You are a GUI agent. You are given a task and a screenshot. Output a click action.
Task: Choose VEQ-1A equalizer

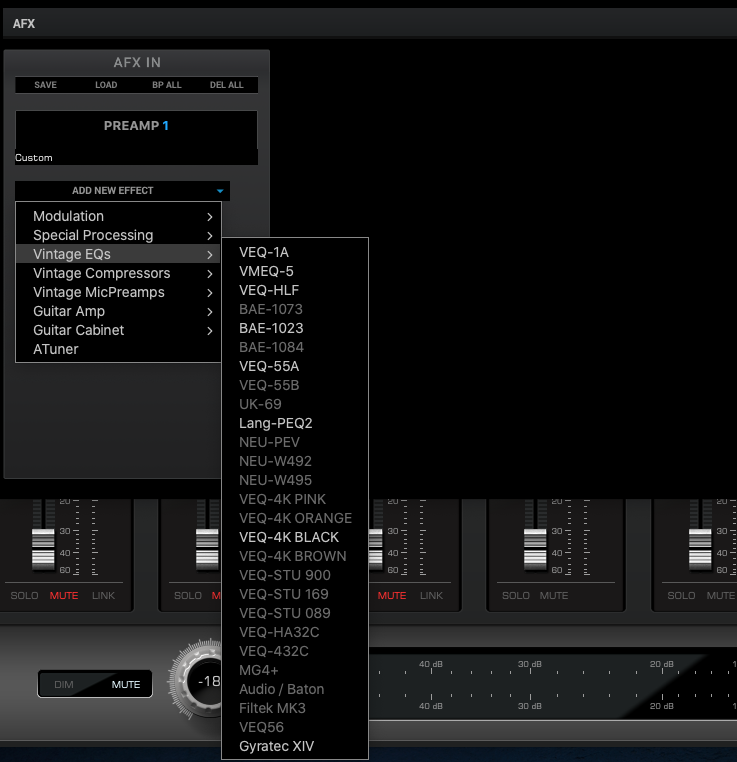[295, 252]
